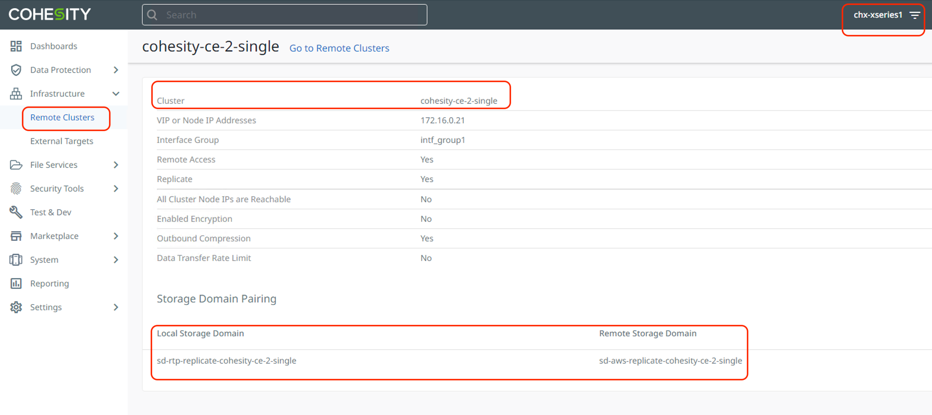Image resolution: width=932 pixels, height=415 pixels.
Task: Click the search magnifier icon
Action: [152, 15]
